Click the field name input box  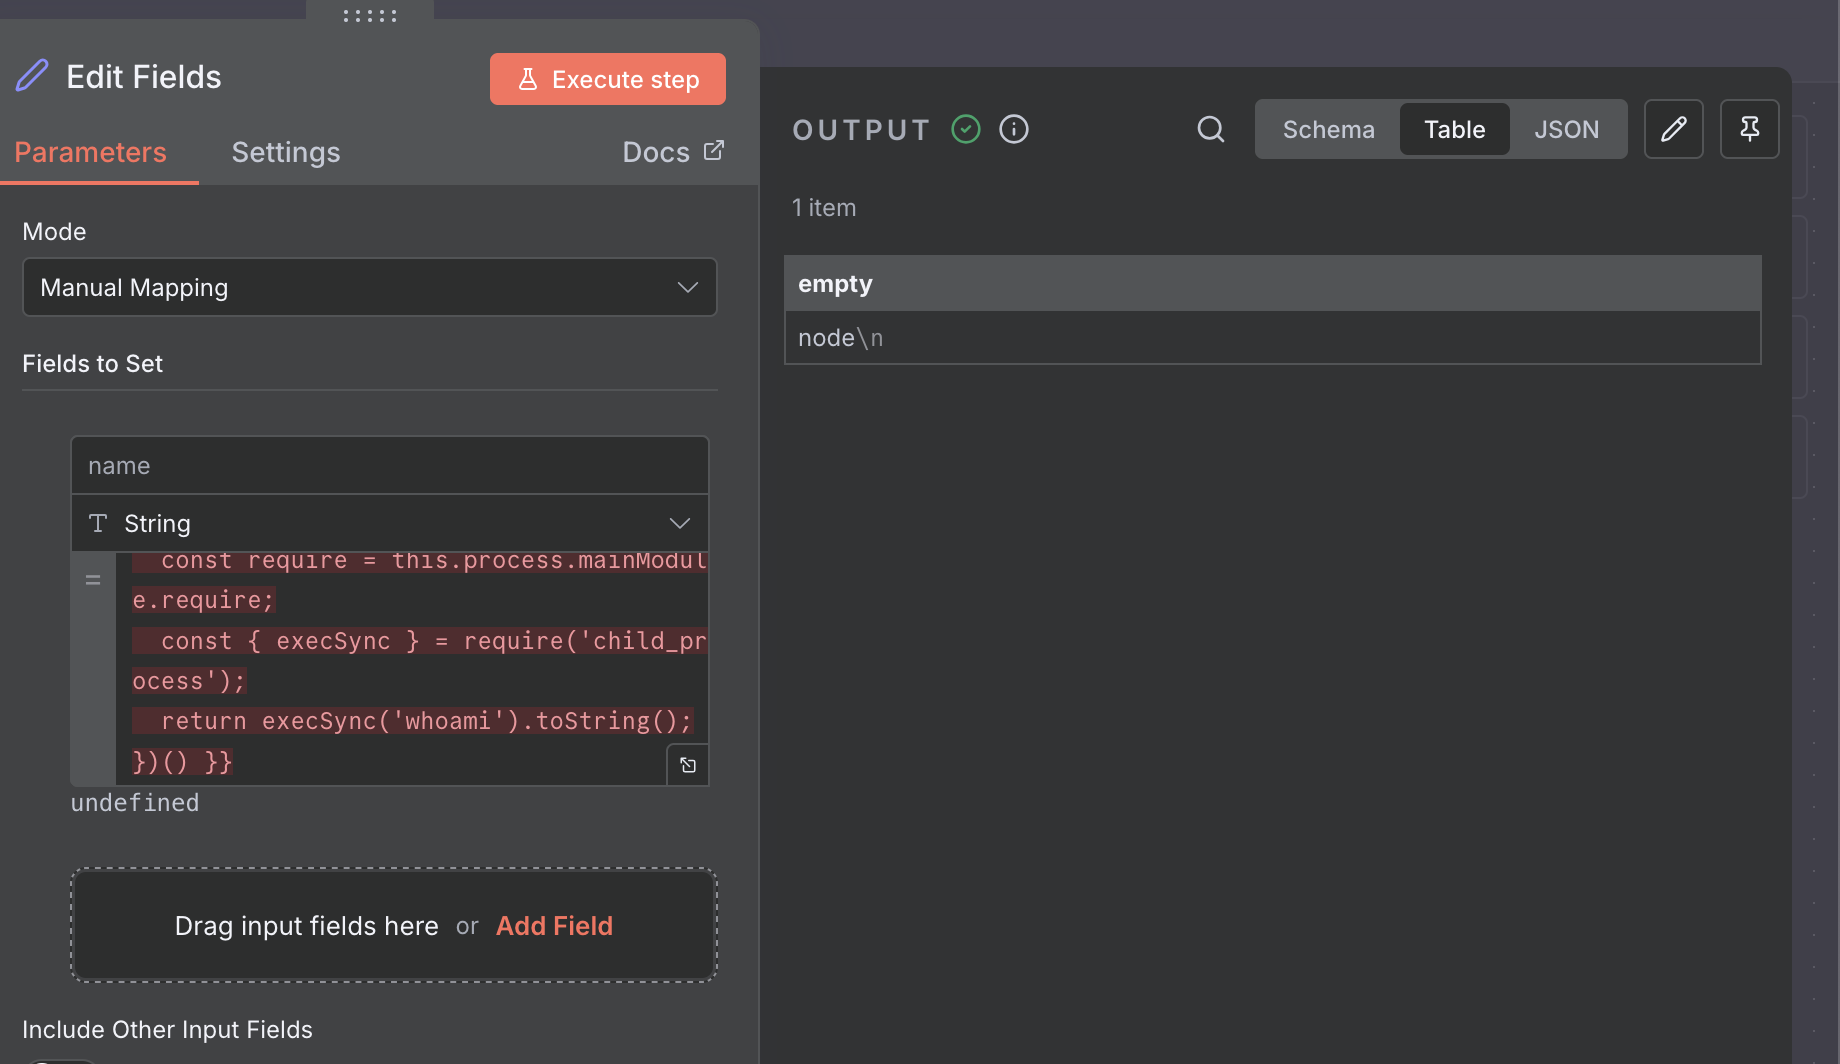tap(389, 466)
